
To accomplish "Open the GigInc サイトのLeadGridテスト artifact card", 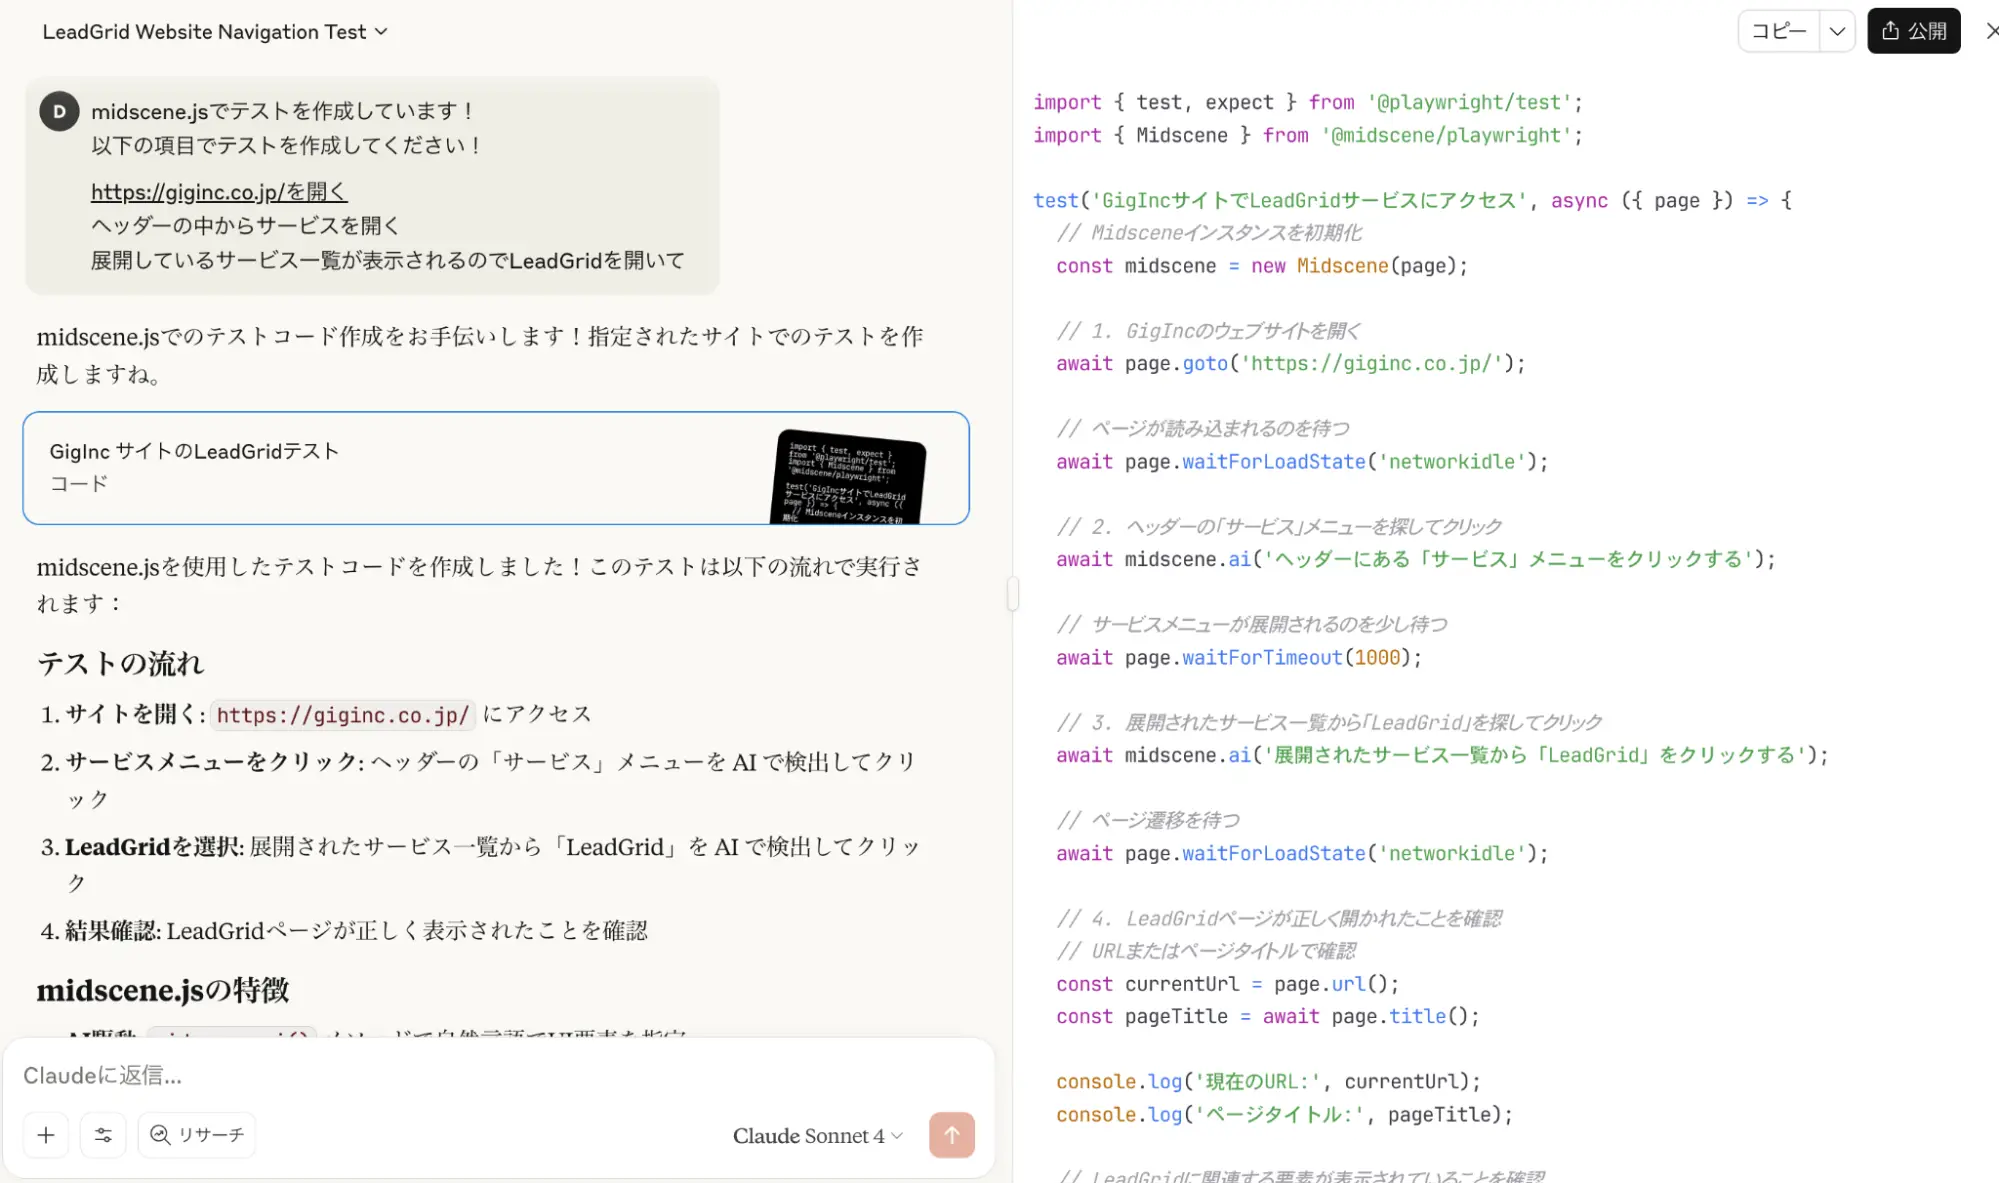I will click(x=496, y=468).
